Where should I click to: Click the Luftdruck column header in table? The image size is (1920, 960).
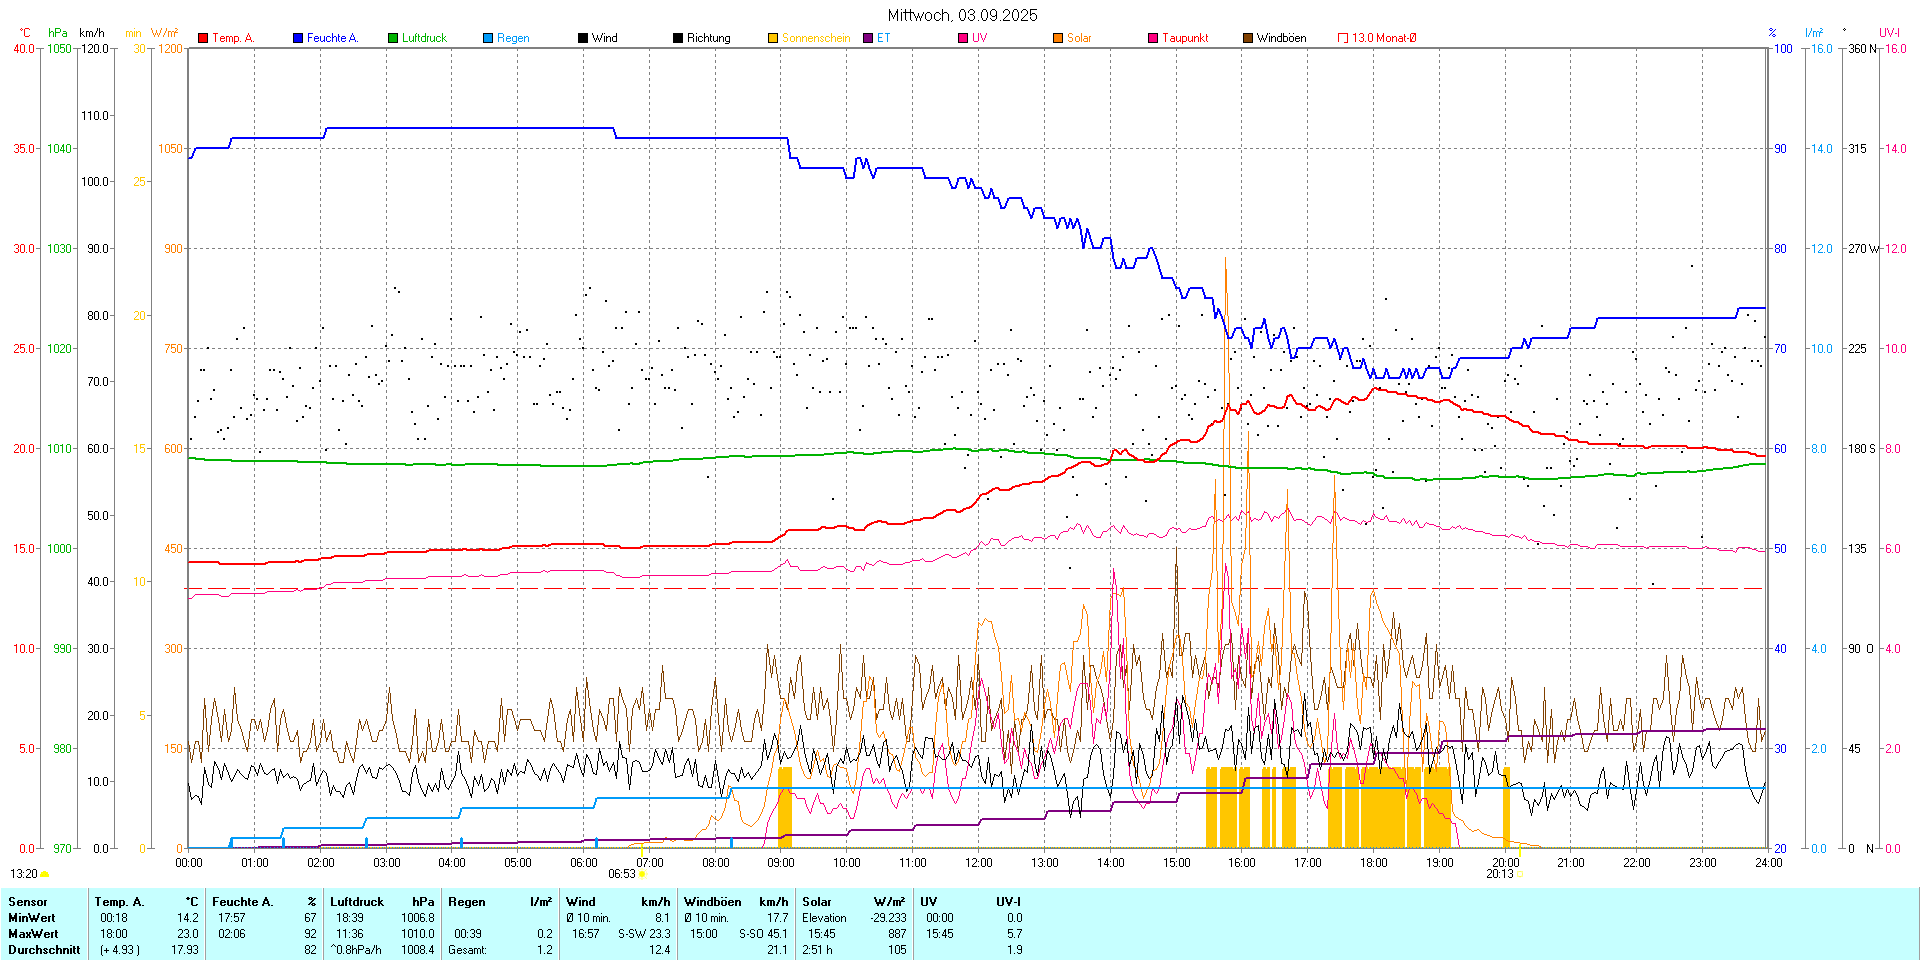coord(357,902)
